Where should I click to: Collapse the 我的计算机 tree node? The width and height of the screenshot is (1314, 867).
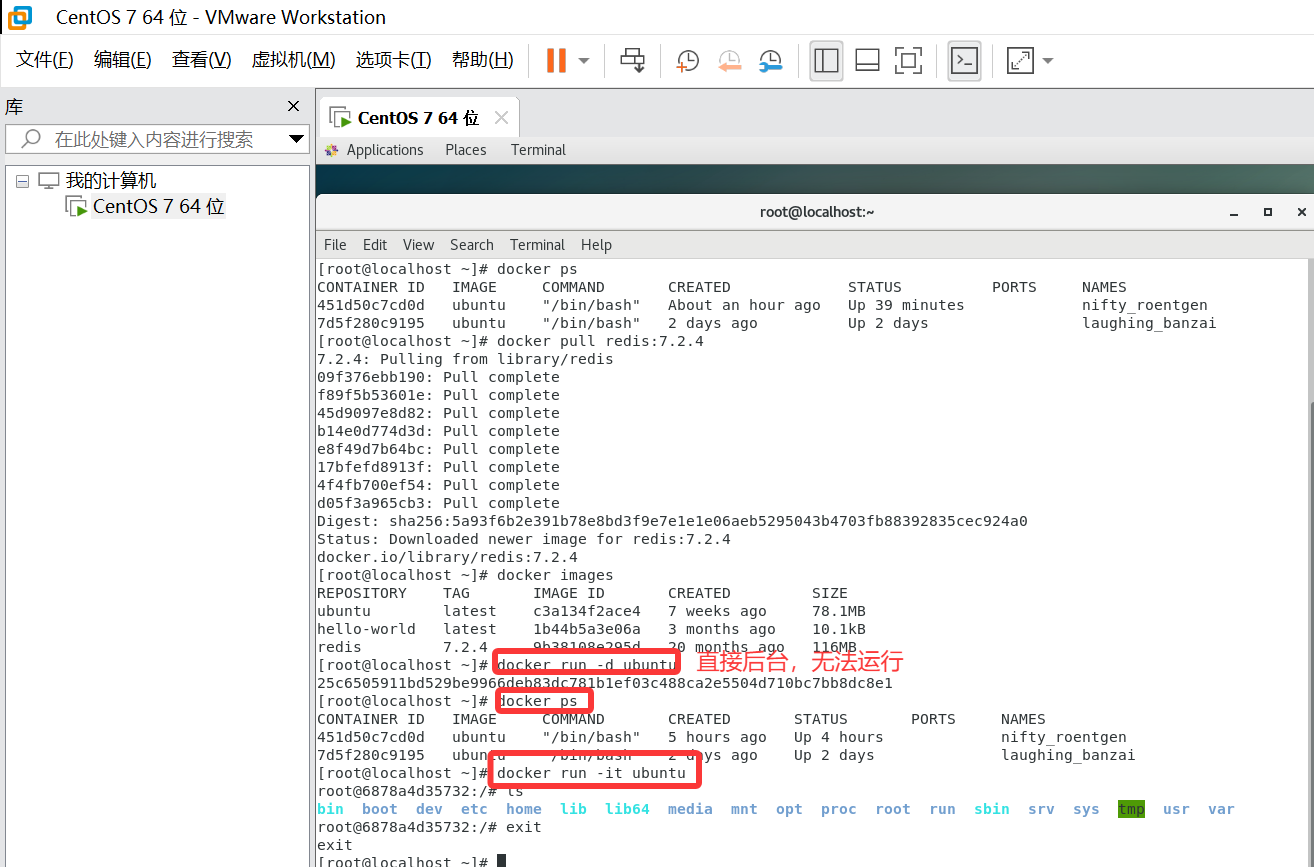[22, 183]
